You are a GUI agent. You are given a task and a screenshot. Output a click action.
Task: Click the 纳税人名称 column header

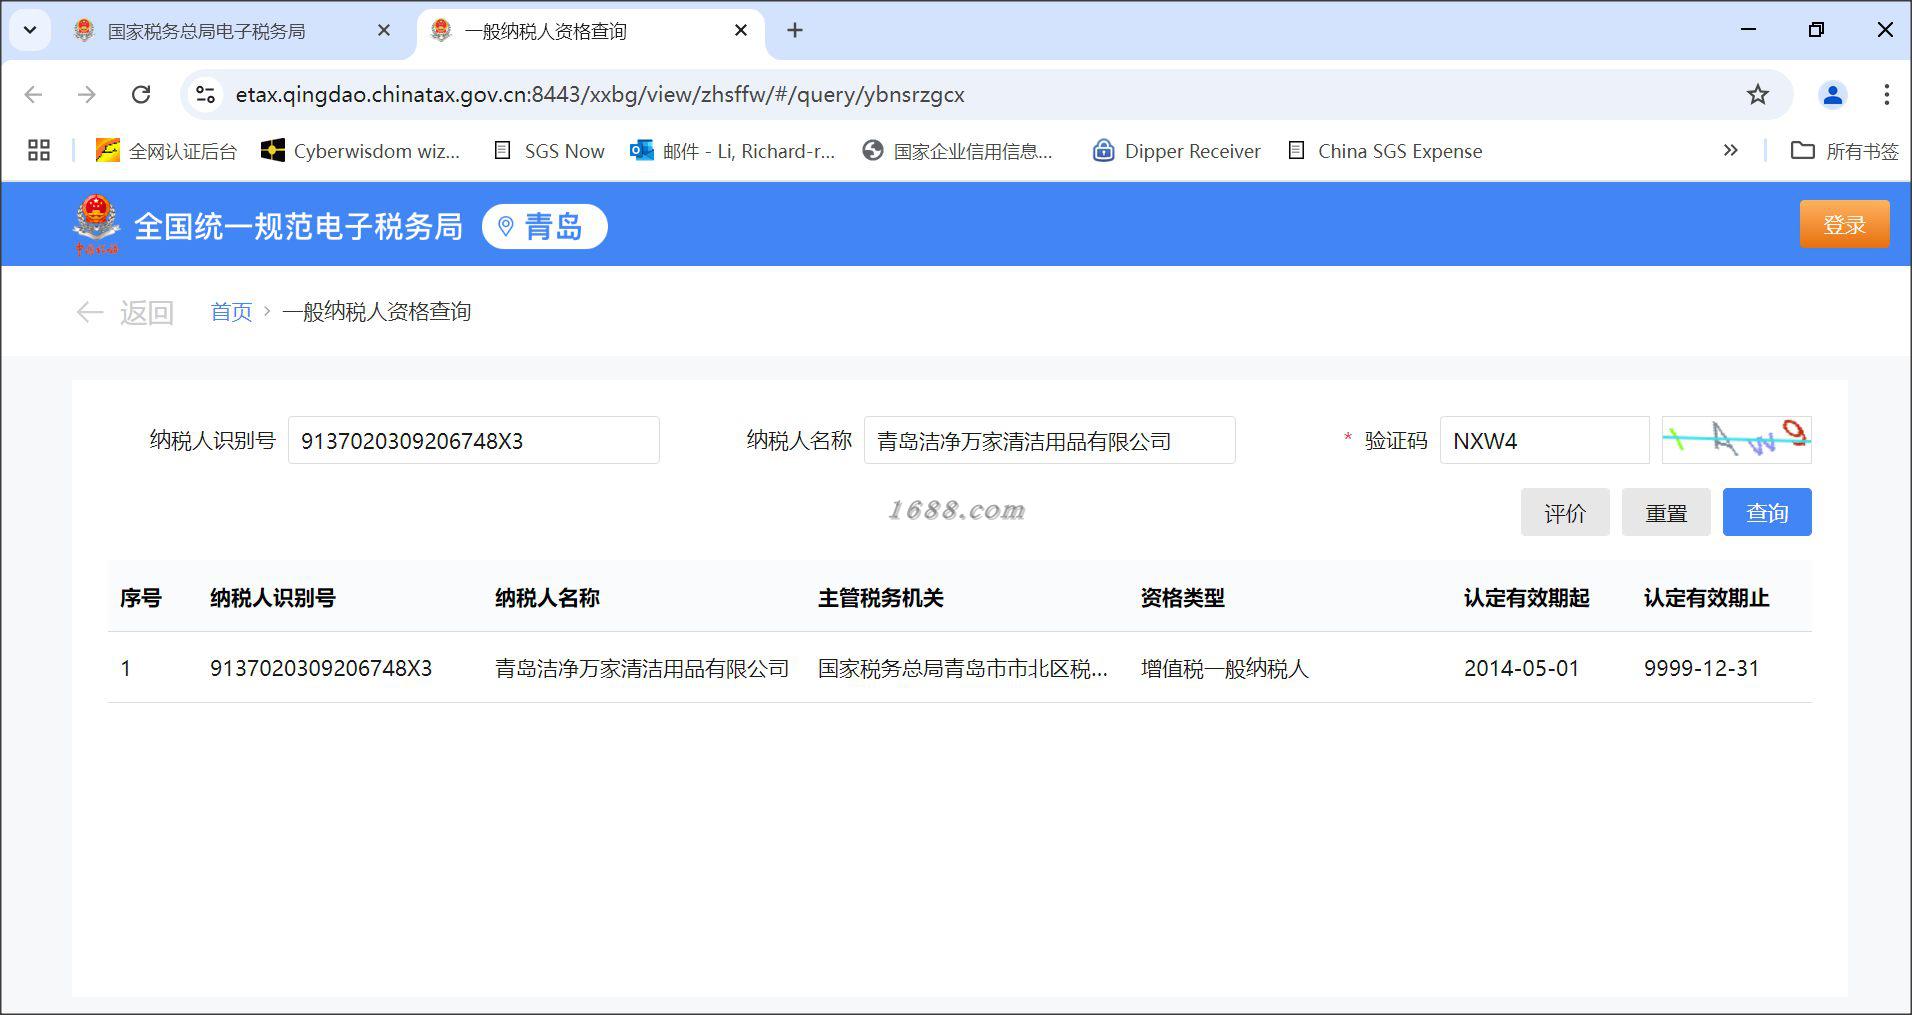(547, 598)
